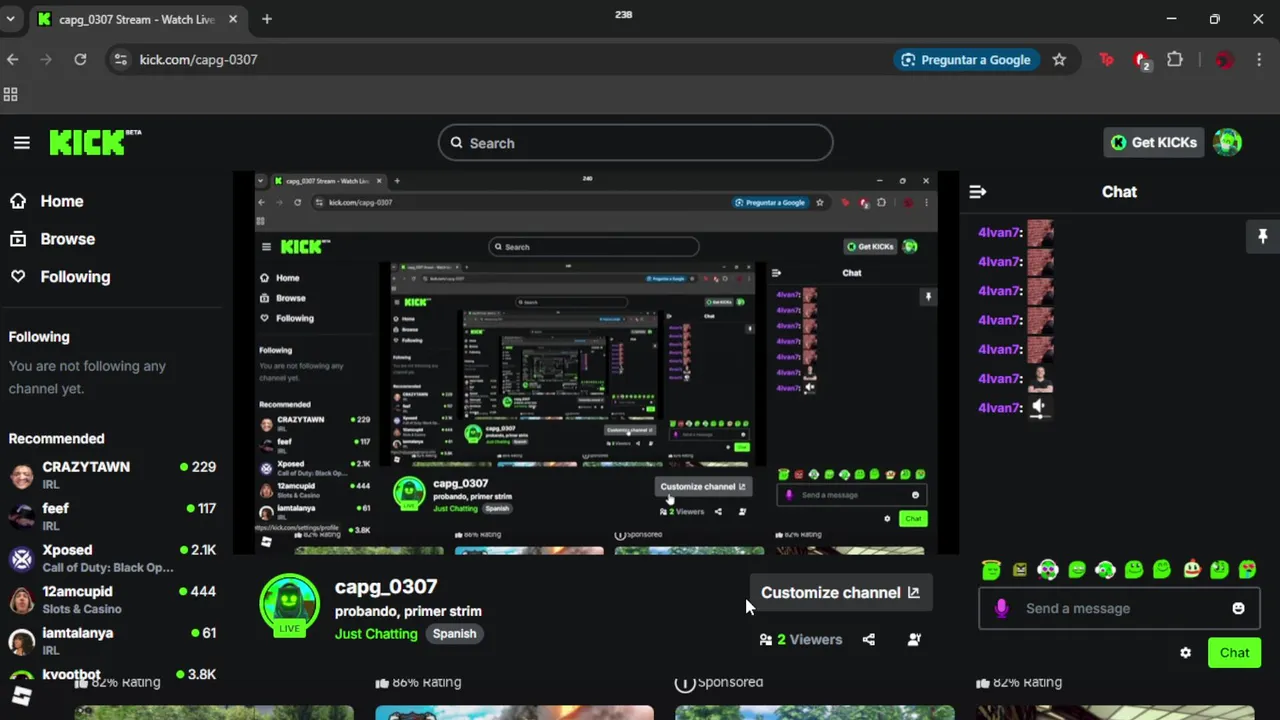Open chat settings gear icon
Image resolution: width=1280 pixels, height=720 pixels.
pyautogui.click(x=1185, y=653)
